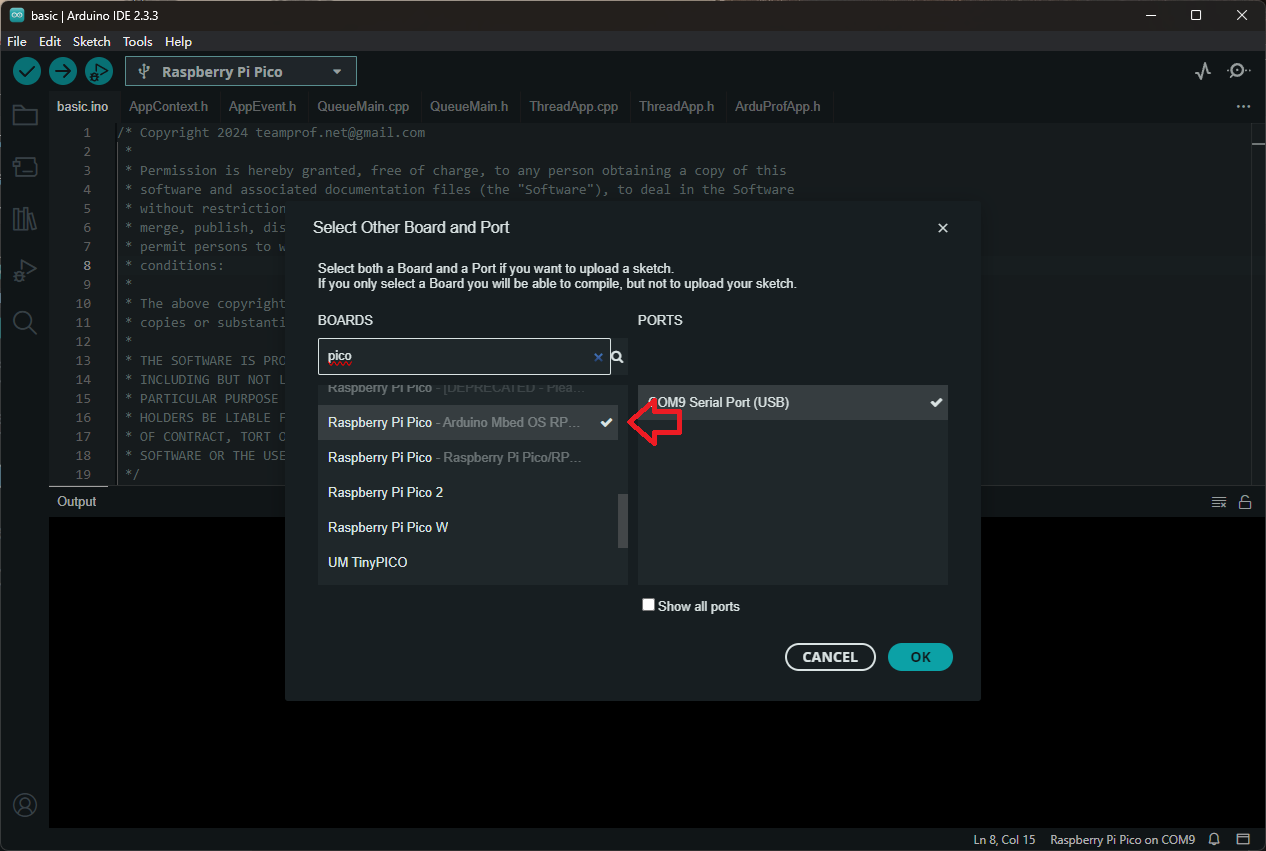This screenshot has height=851, width=1266.
Task: Open the Boards Manager sidebar icon
Action: point(25,166)
